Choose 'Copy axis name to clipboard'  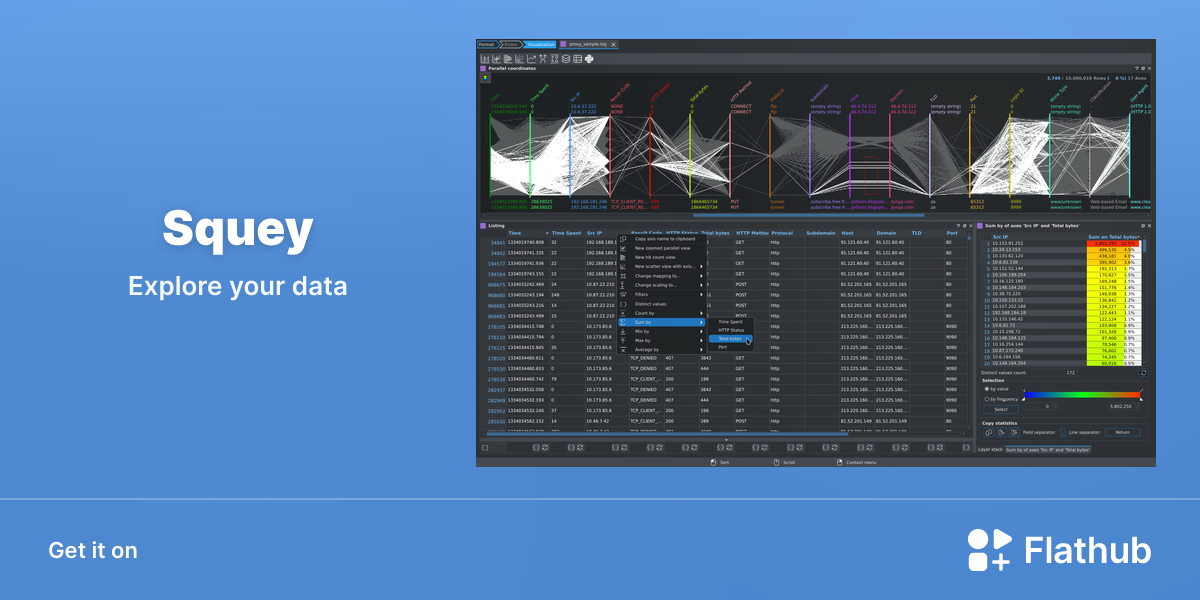664,239
